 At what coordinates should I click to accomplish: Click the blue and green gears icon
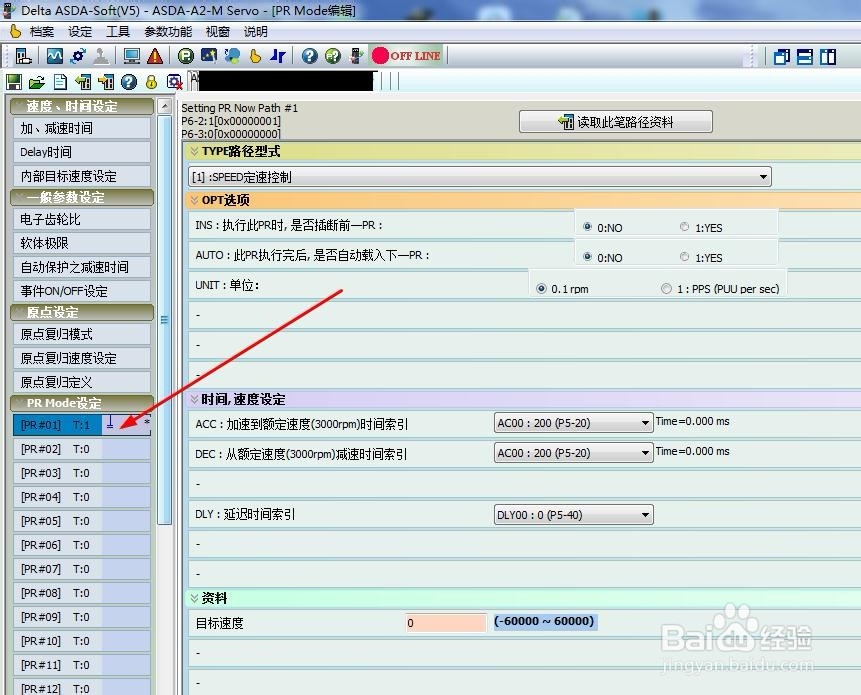pyautogui.click(x=232, y=56)
